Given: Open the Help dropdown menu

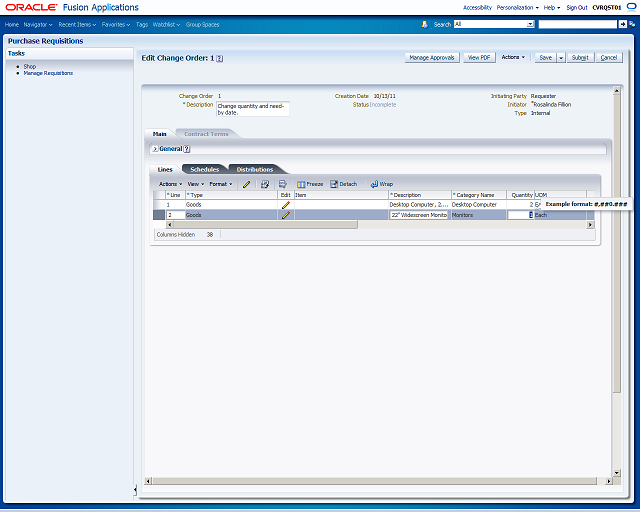Looking at the screenshot, I should 552,7.
